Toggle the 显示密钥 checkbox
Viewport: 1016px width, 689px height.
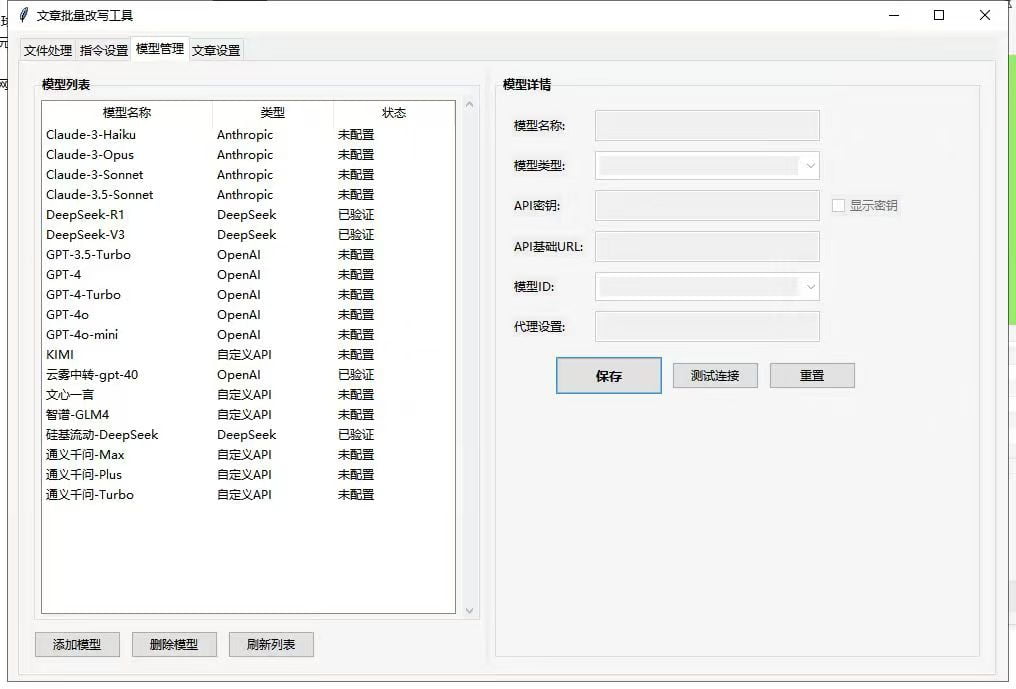tap(838, 205)
